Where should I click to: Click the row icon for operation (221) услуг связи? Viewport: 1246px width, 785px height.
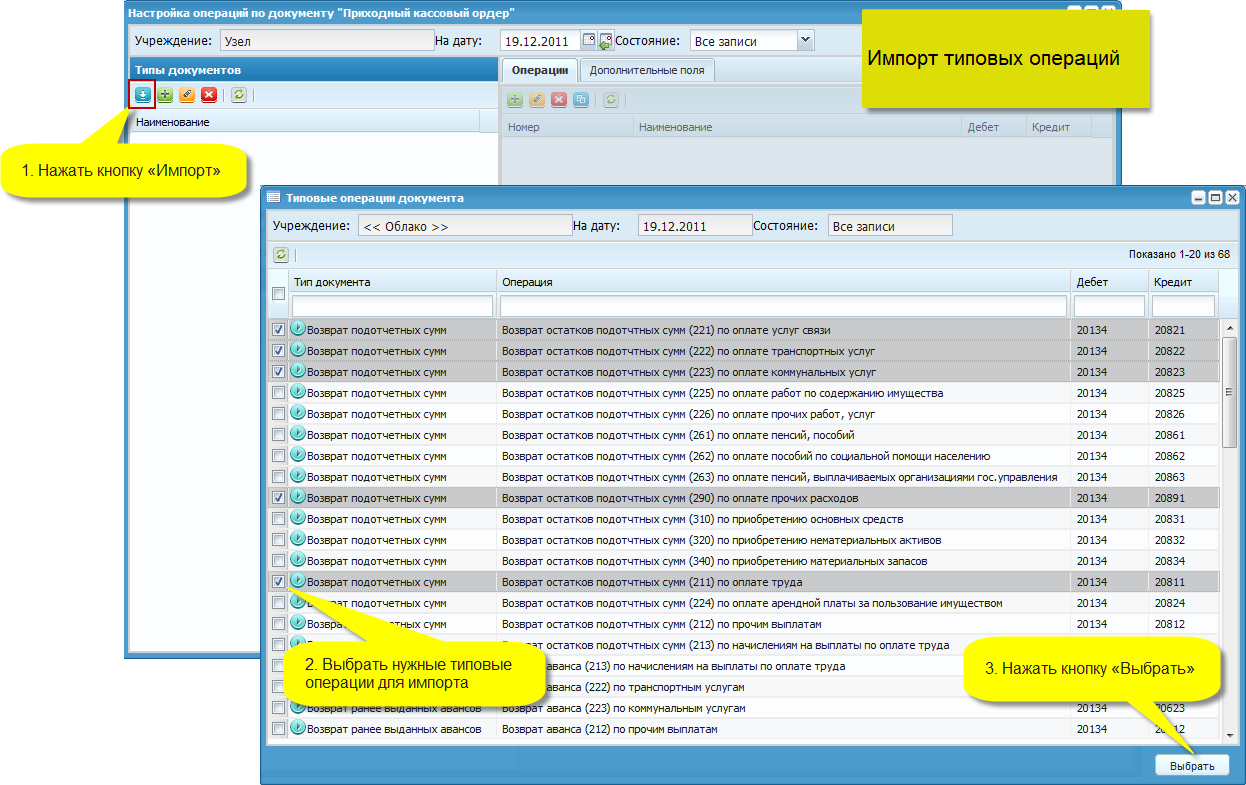[x=297, y=329]
